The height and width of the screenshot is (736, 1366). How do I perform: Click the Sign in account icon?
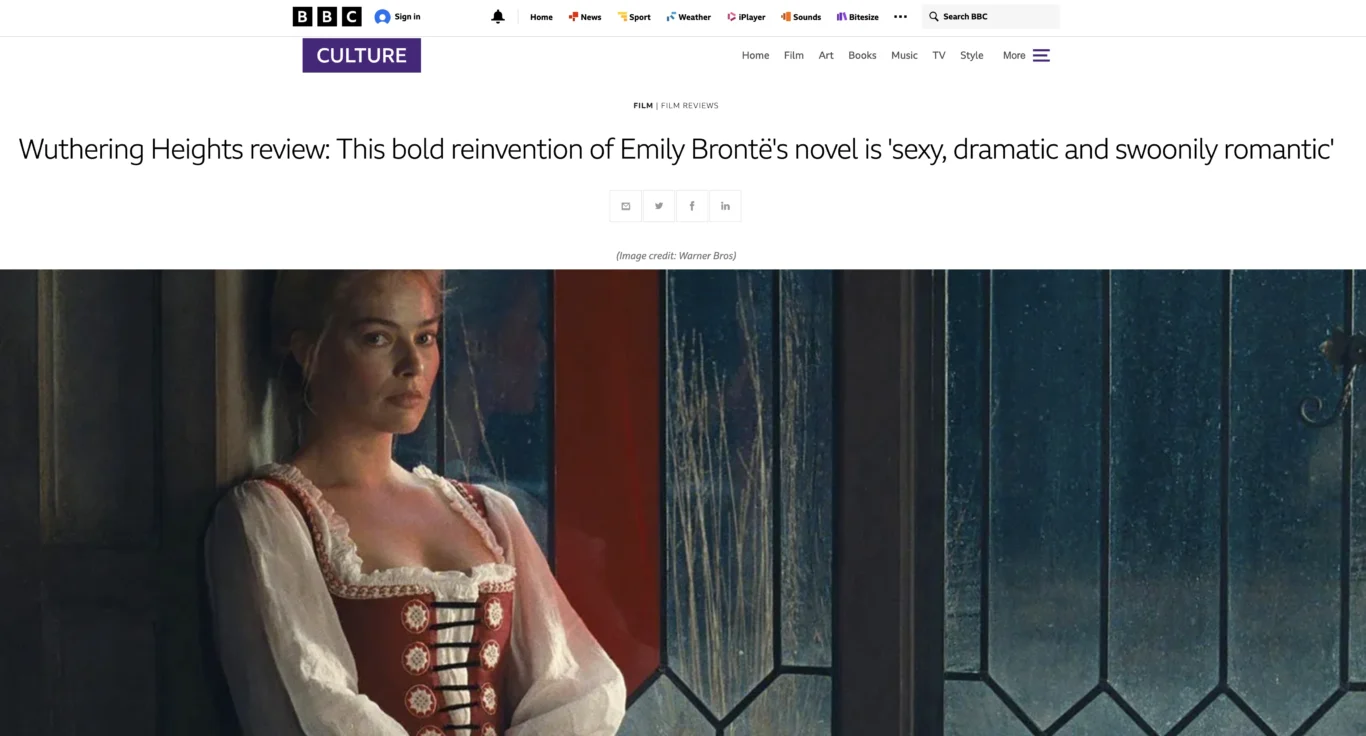click(382, 16)
